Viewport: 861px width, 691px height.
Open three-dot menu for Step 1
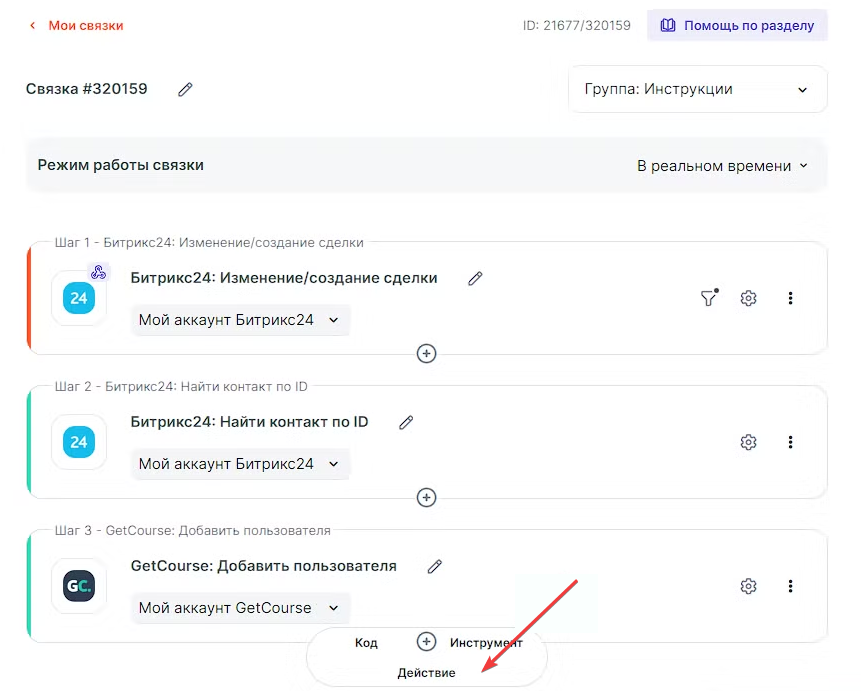coord(790,298)
